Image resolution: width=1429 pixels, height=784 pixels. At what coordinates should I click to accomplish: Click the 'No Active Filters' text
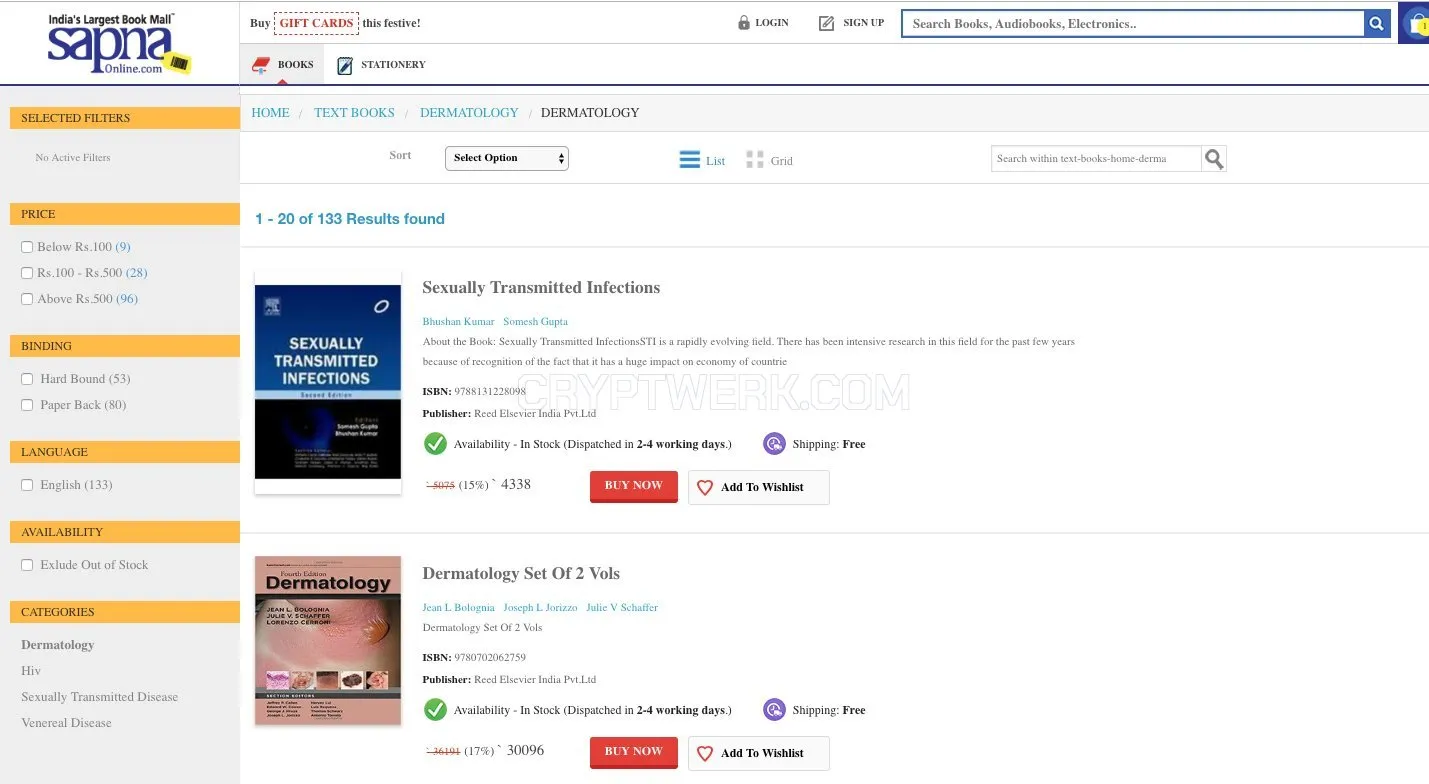coord(73,158)
